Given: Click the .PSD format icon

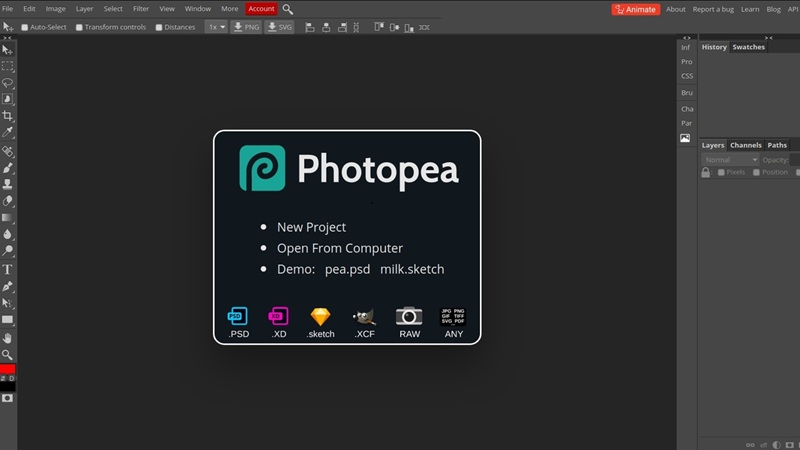Looking at the screenshot, I should pyautogui.click(x=238, y=316).
